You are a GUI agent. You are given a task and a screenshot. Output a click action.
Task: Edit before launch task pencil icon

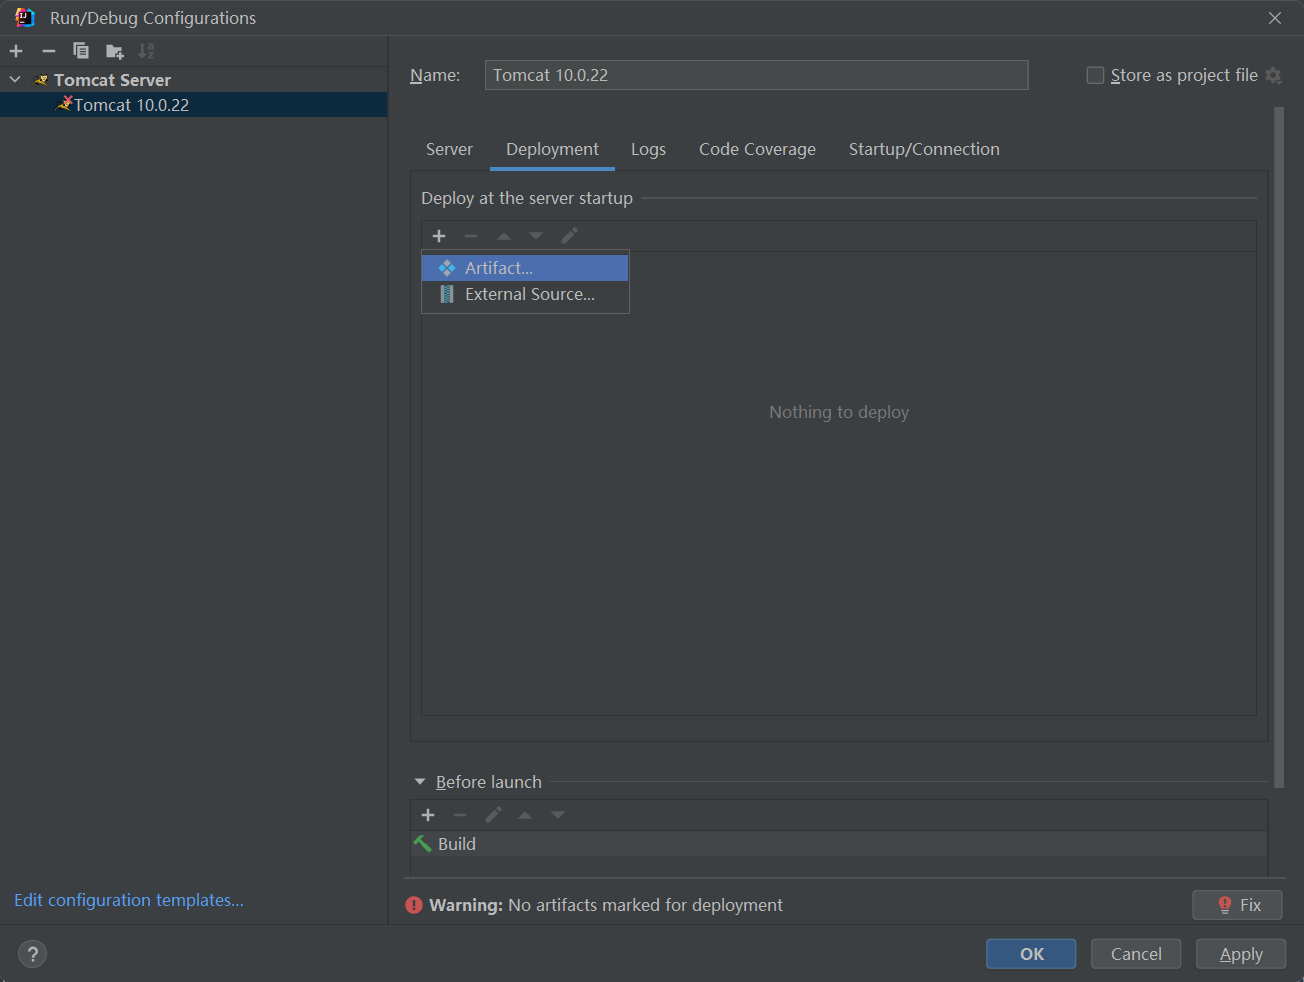pyautogui.click(x=493, y=815)
